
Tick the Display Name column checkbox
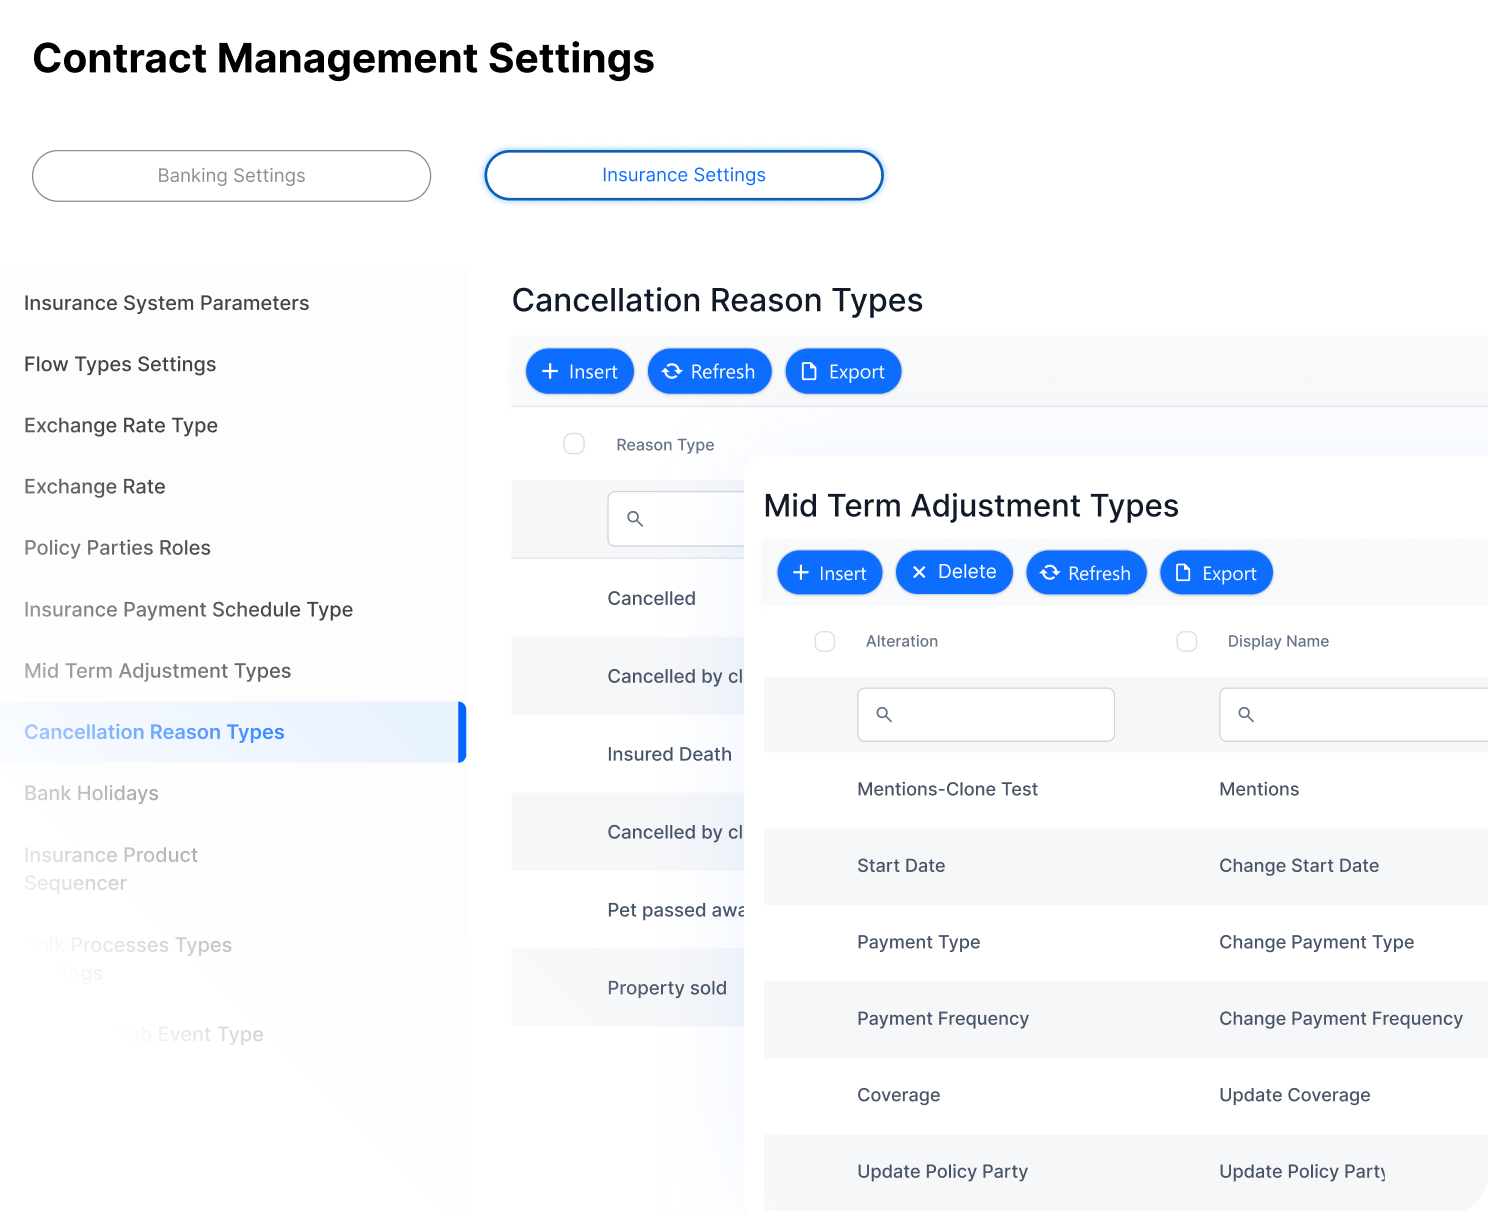point(1187,641)
